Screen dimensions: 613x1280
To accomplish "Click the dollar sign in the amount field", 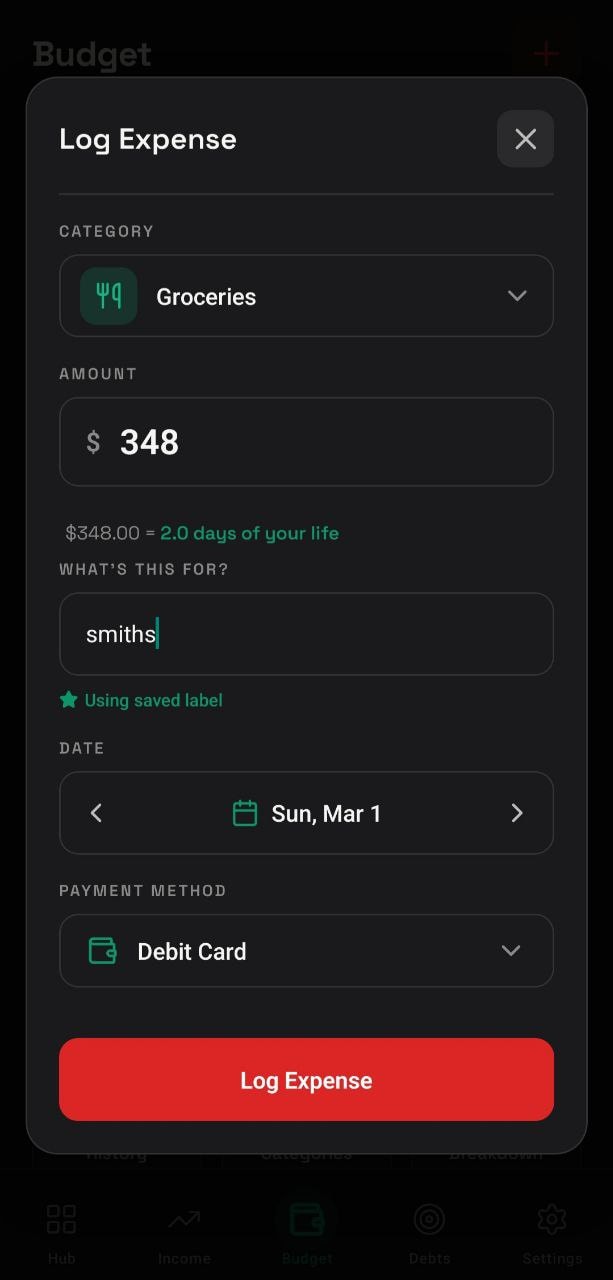I will (x=93, y=442).
